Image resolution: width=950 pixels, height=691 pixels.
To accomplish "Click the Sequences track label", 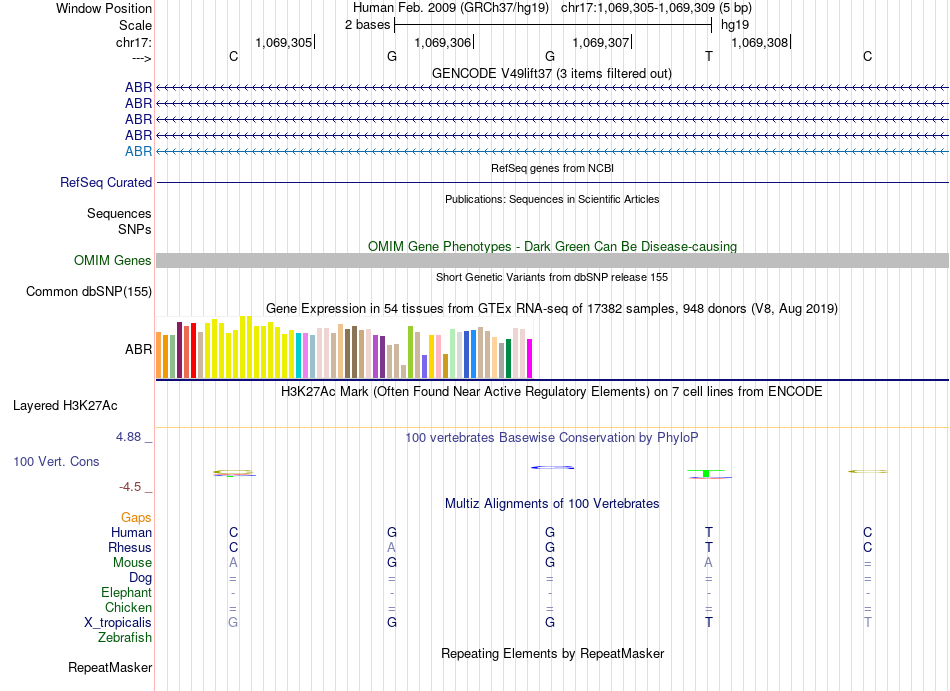I will (119, 213).
